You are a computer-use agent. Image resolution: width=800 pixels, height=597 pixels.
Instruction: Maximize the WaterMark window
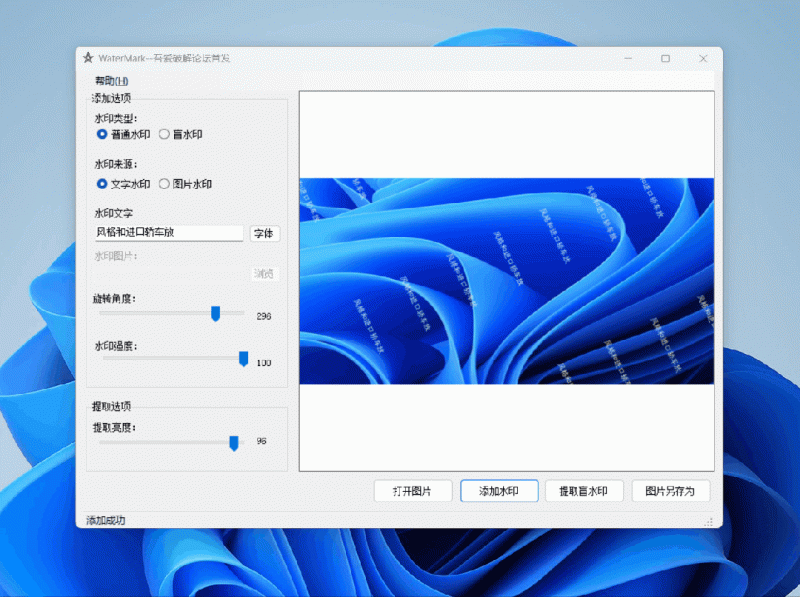665,58
